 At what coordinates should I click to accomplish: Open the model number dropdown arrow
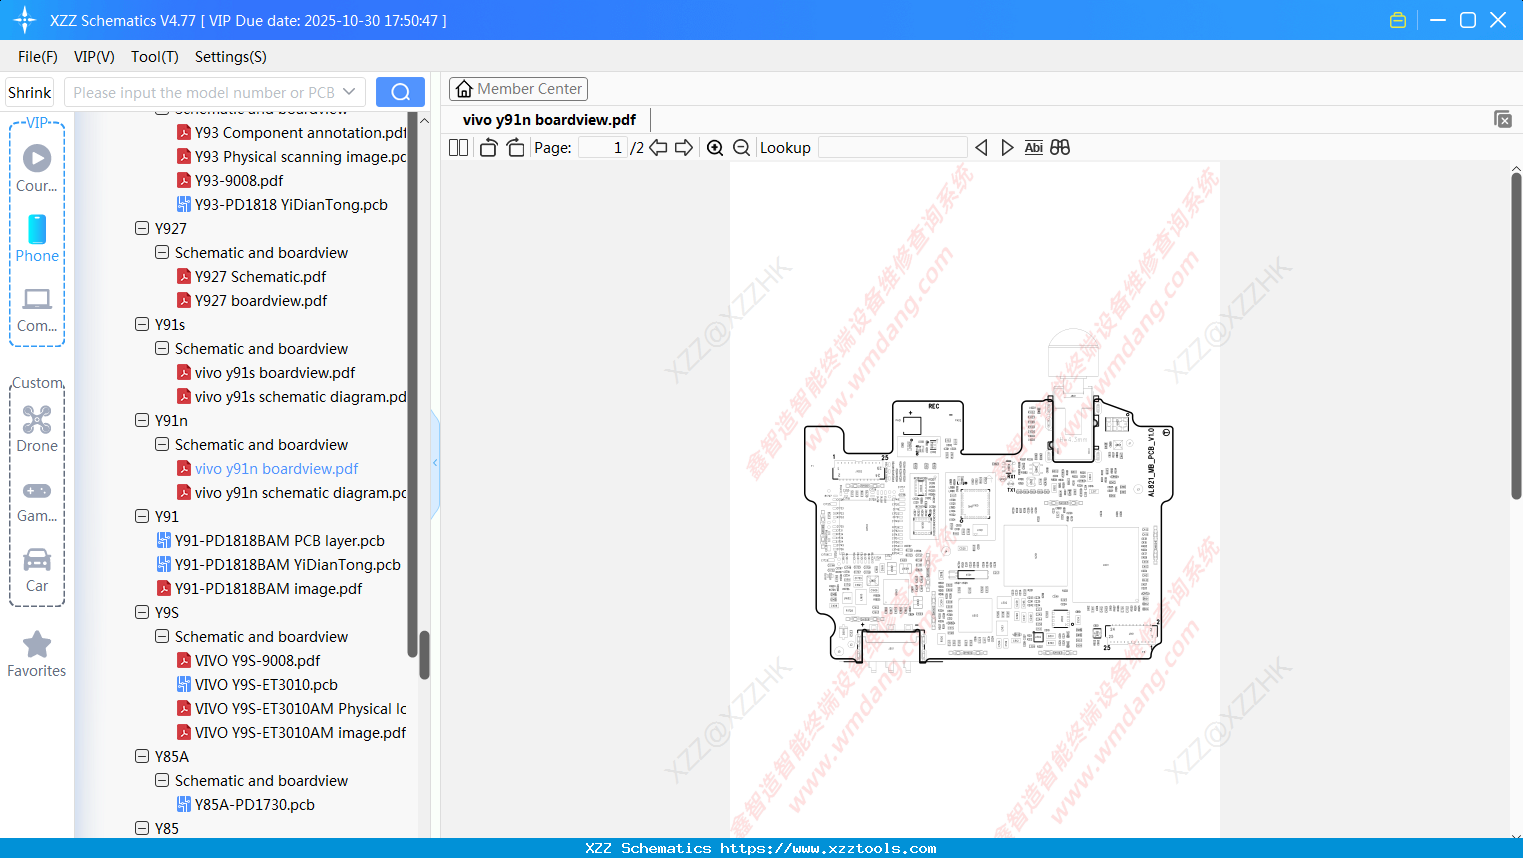coord(349,92)
